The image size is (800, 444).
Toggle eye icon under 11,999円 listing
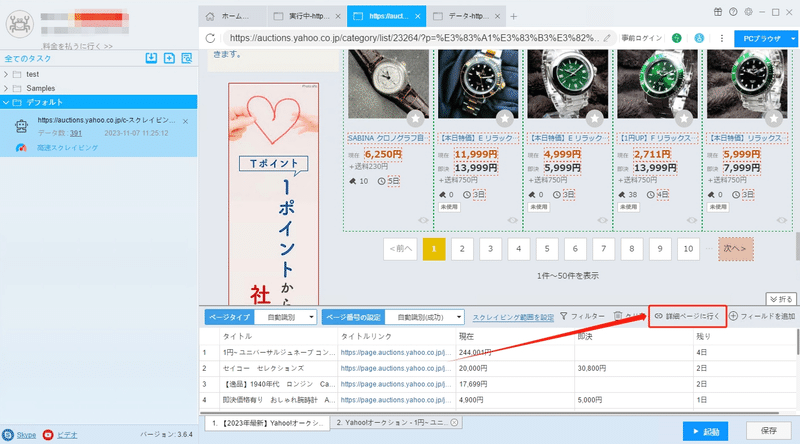click(x=513, y=220)
